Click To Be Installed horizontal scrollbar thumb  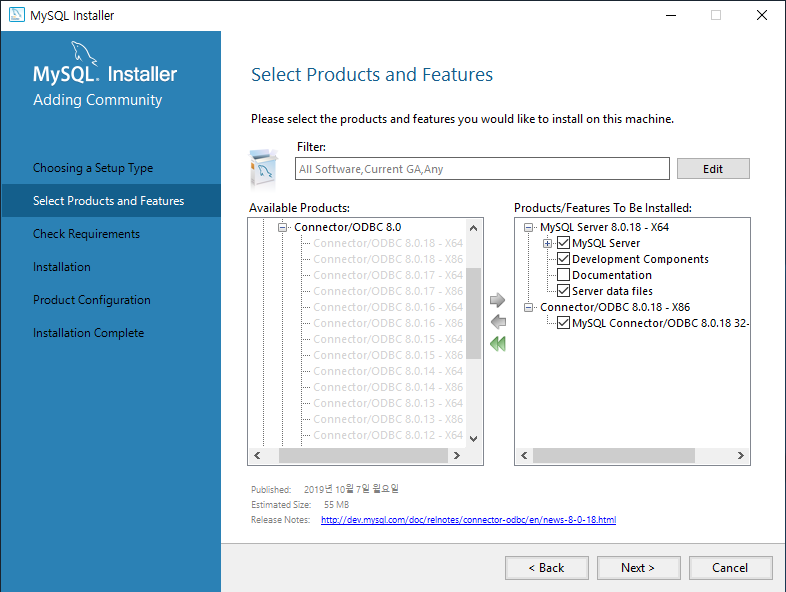point(614,456)
